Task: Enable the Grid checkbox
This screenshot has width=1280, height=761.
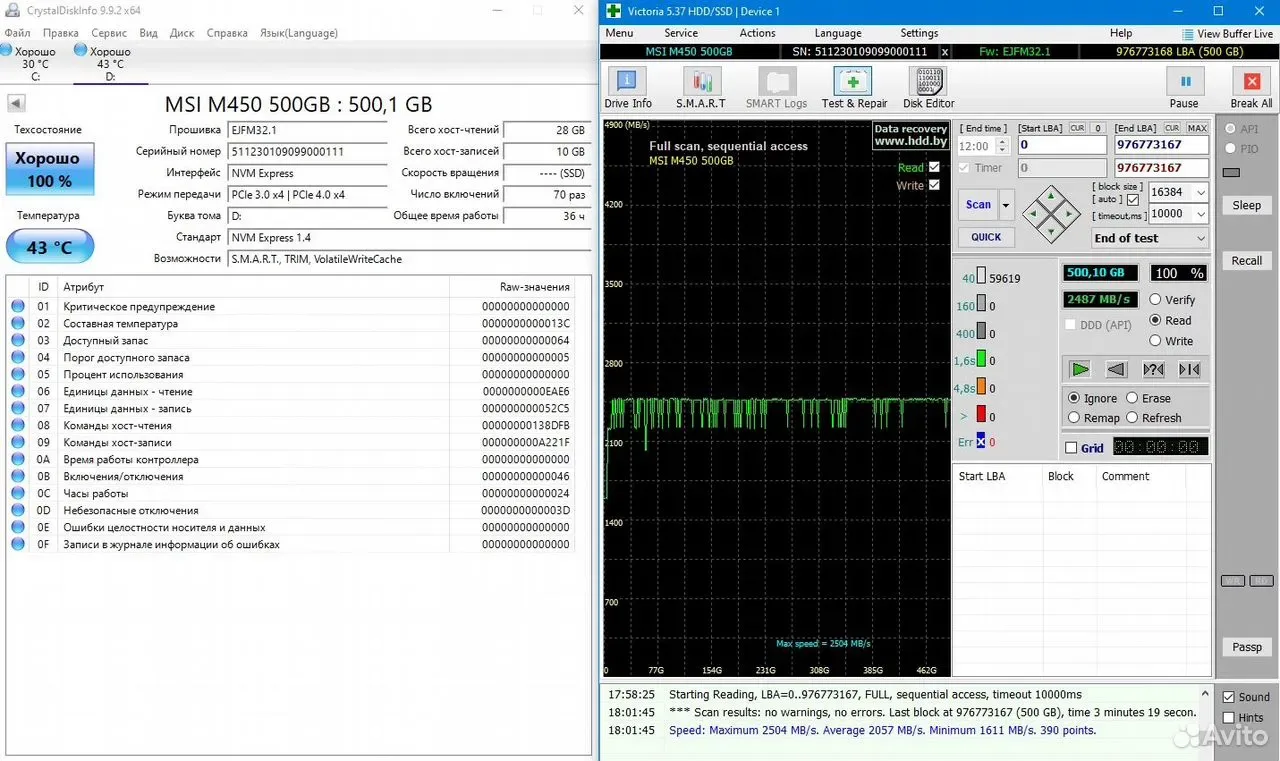Action: [x=1072, y=448]
